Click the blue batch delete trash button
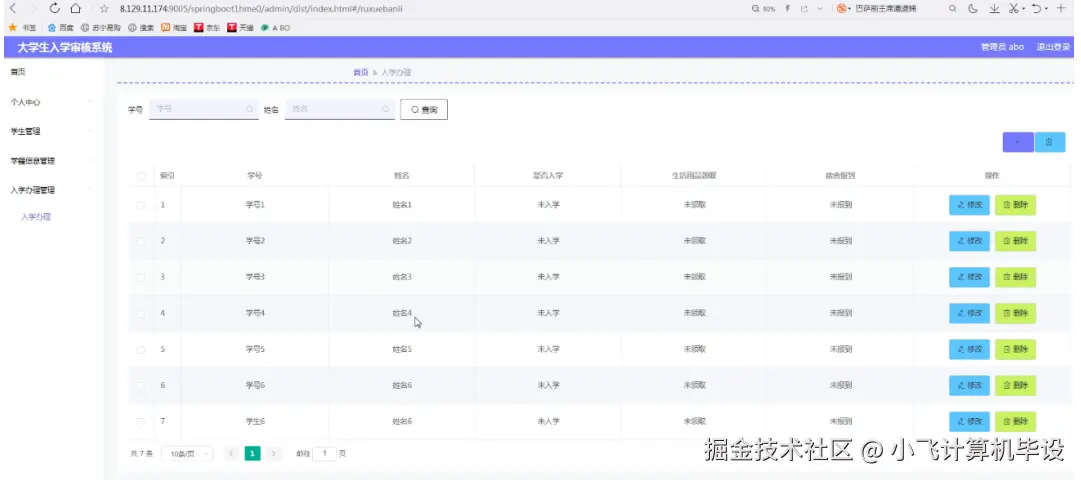Image resolution: width=1081 pixels, height=480 pixels. (1050, 142)
